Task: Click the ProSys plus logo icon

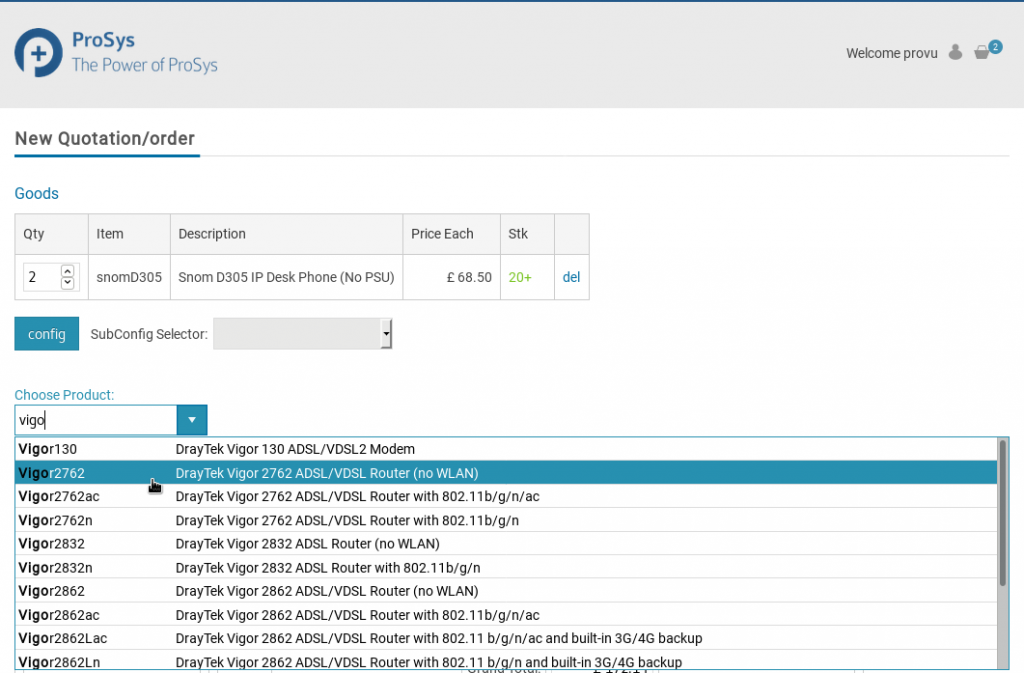Action: click(39, 52)
